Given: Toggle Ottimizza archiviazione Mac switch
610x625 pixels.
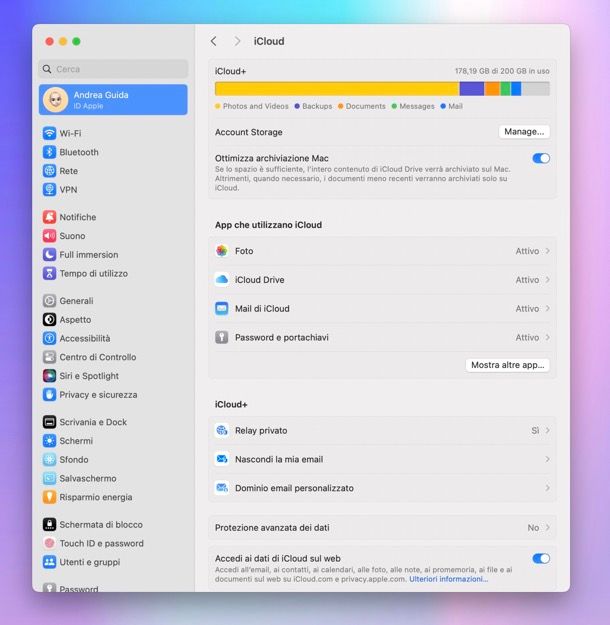Looking at the screenshot, I should (x=541, y=158).
